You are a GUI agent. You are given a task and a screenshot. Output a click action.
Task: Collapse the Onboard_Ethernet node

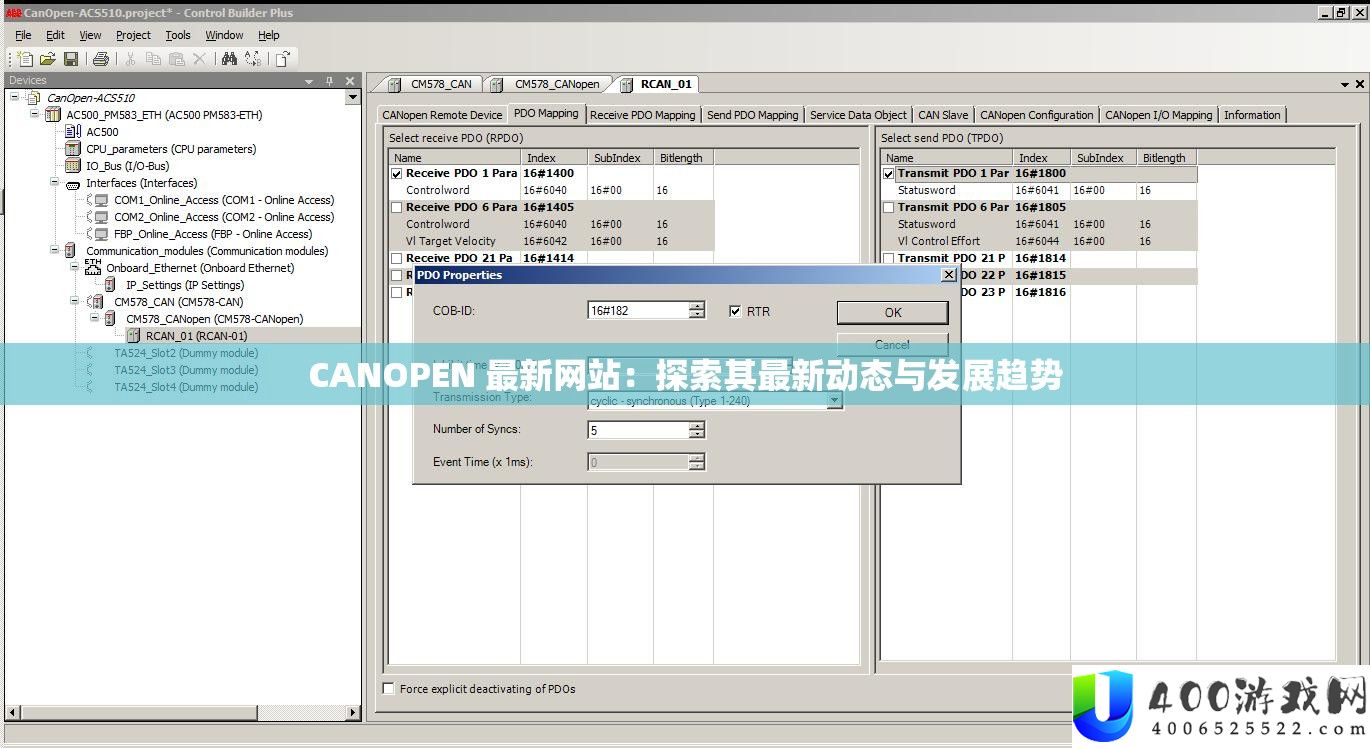[74, 268]
